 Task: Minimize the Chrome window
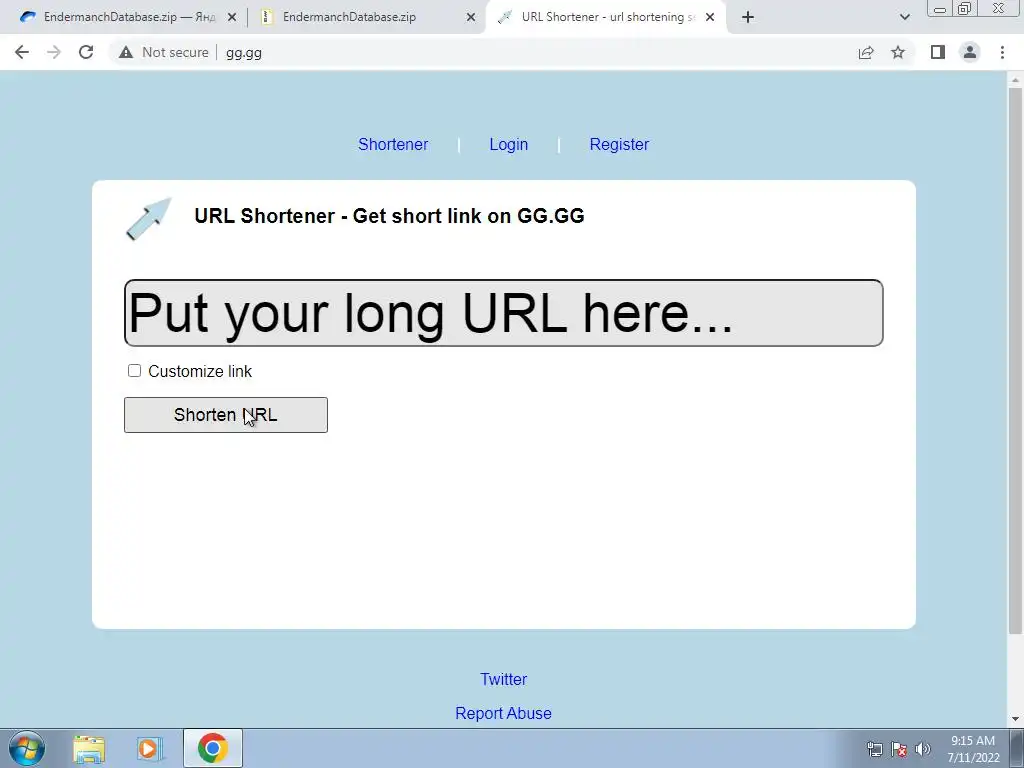tap(940, 9)
